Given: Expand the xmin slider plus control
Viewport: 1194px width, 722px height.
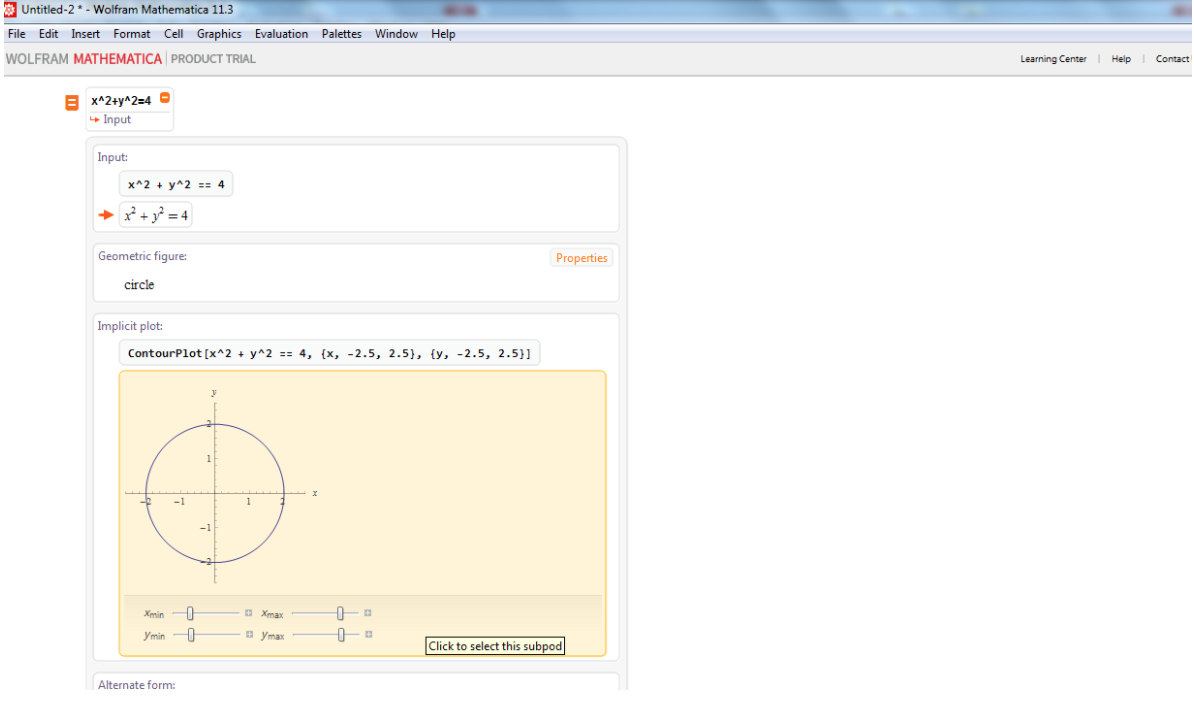Looking at the screenshot, I should tap(248, 613).
